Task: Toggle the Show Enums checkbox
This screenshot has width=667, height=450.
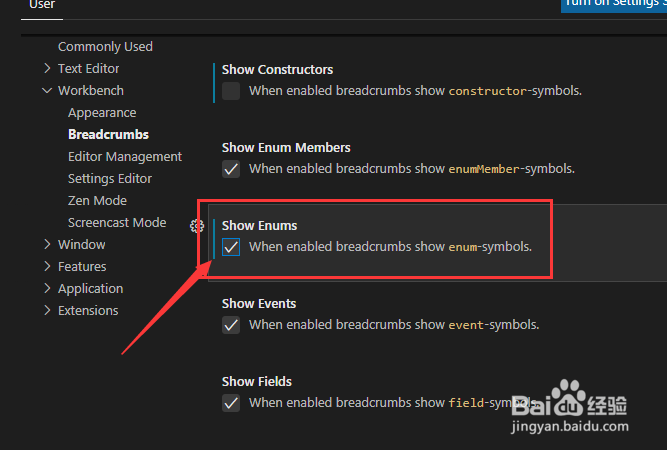Action: (x=231, y=247)
